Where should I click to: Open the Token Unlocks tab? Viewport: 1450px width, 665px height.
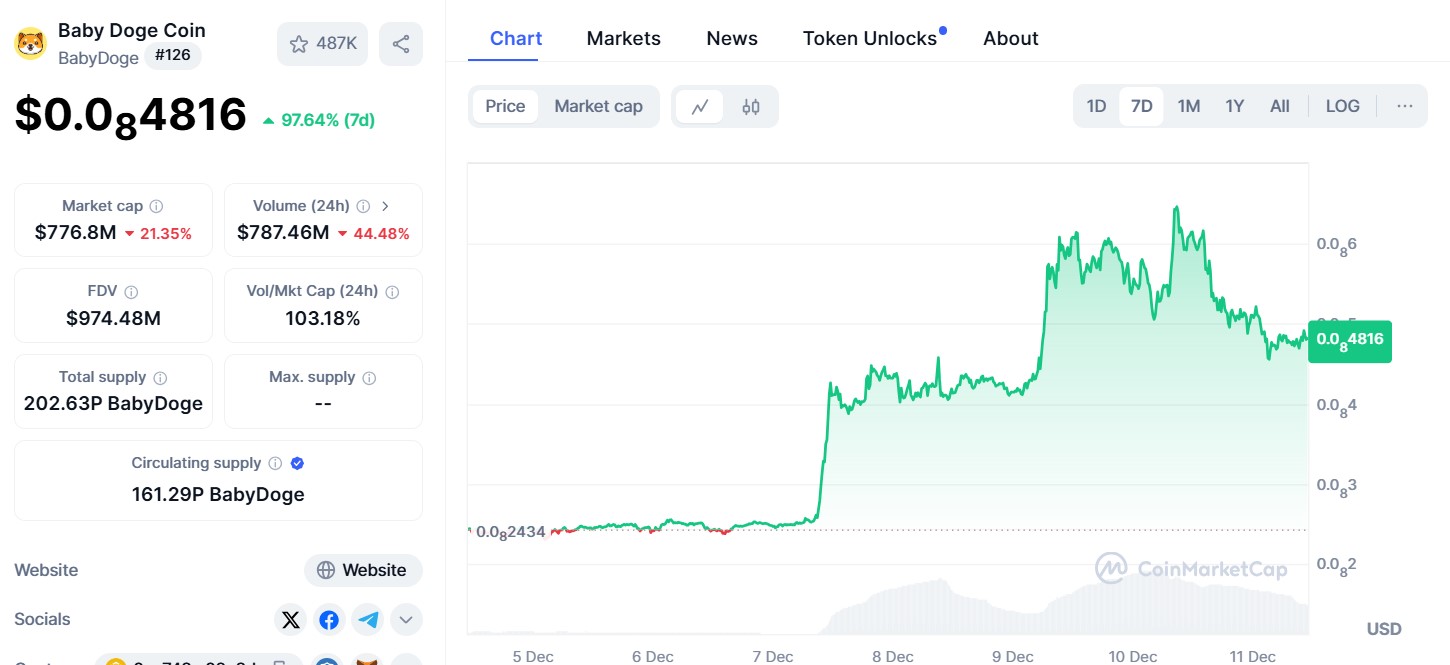coord(870,38)
